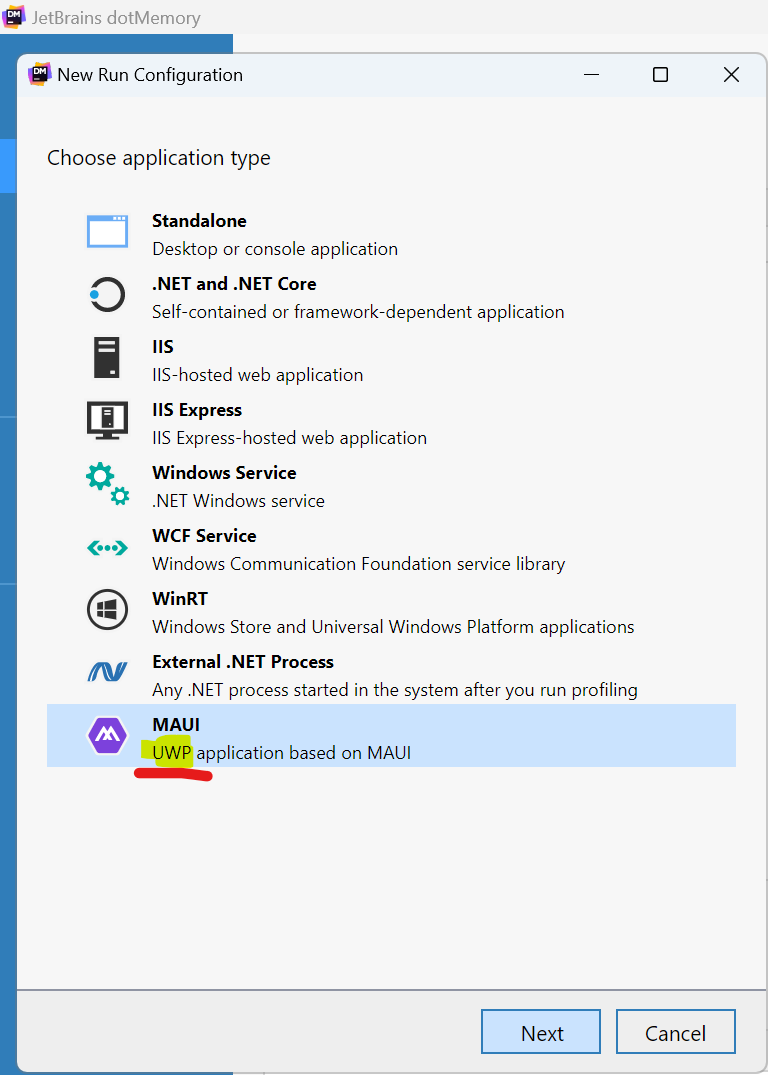Viewport: 768px width, 1075px height.
Task: Pick the WCF Service title
Action: coord(204,536)
